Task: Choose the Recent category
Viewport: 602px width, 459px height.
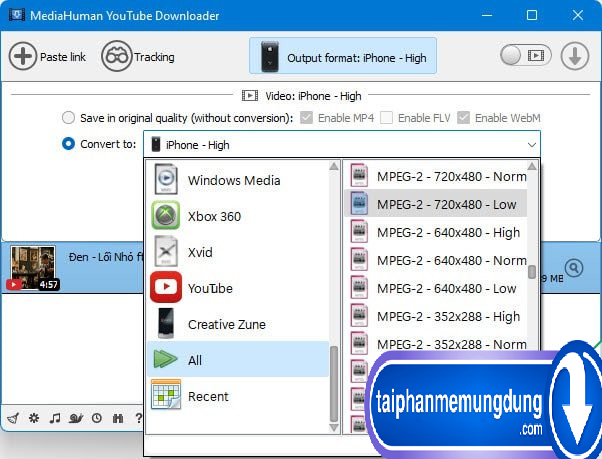Action: click(238, 396)
